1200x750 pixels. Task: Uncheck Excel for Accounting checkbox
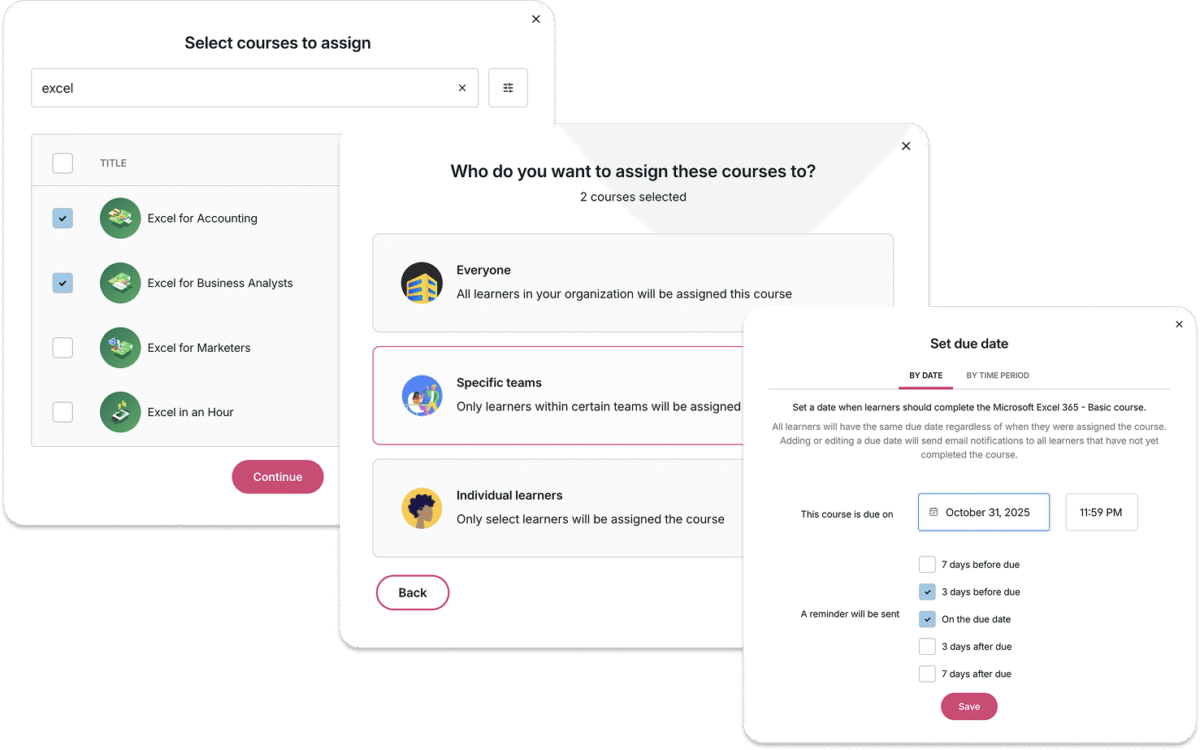63,218
